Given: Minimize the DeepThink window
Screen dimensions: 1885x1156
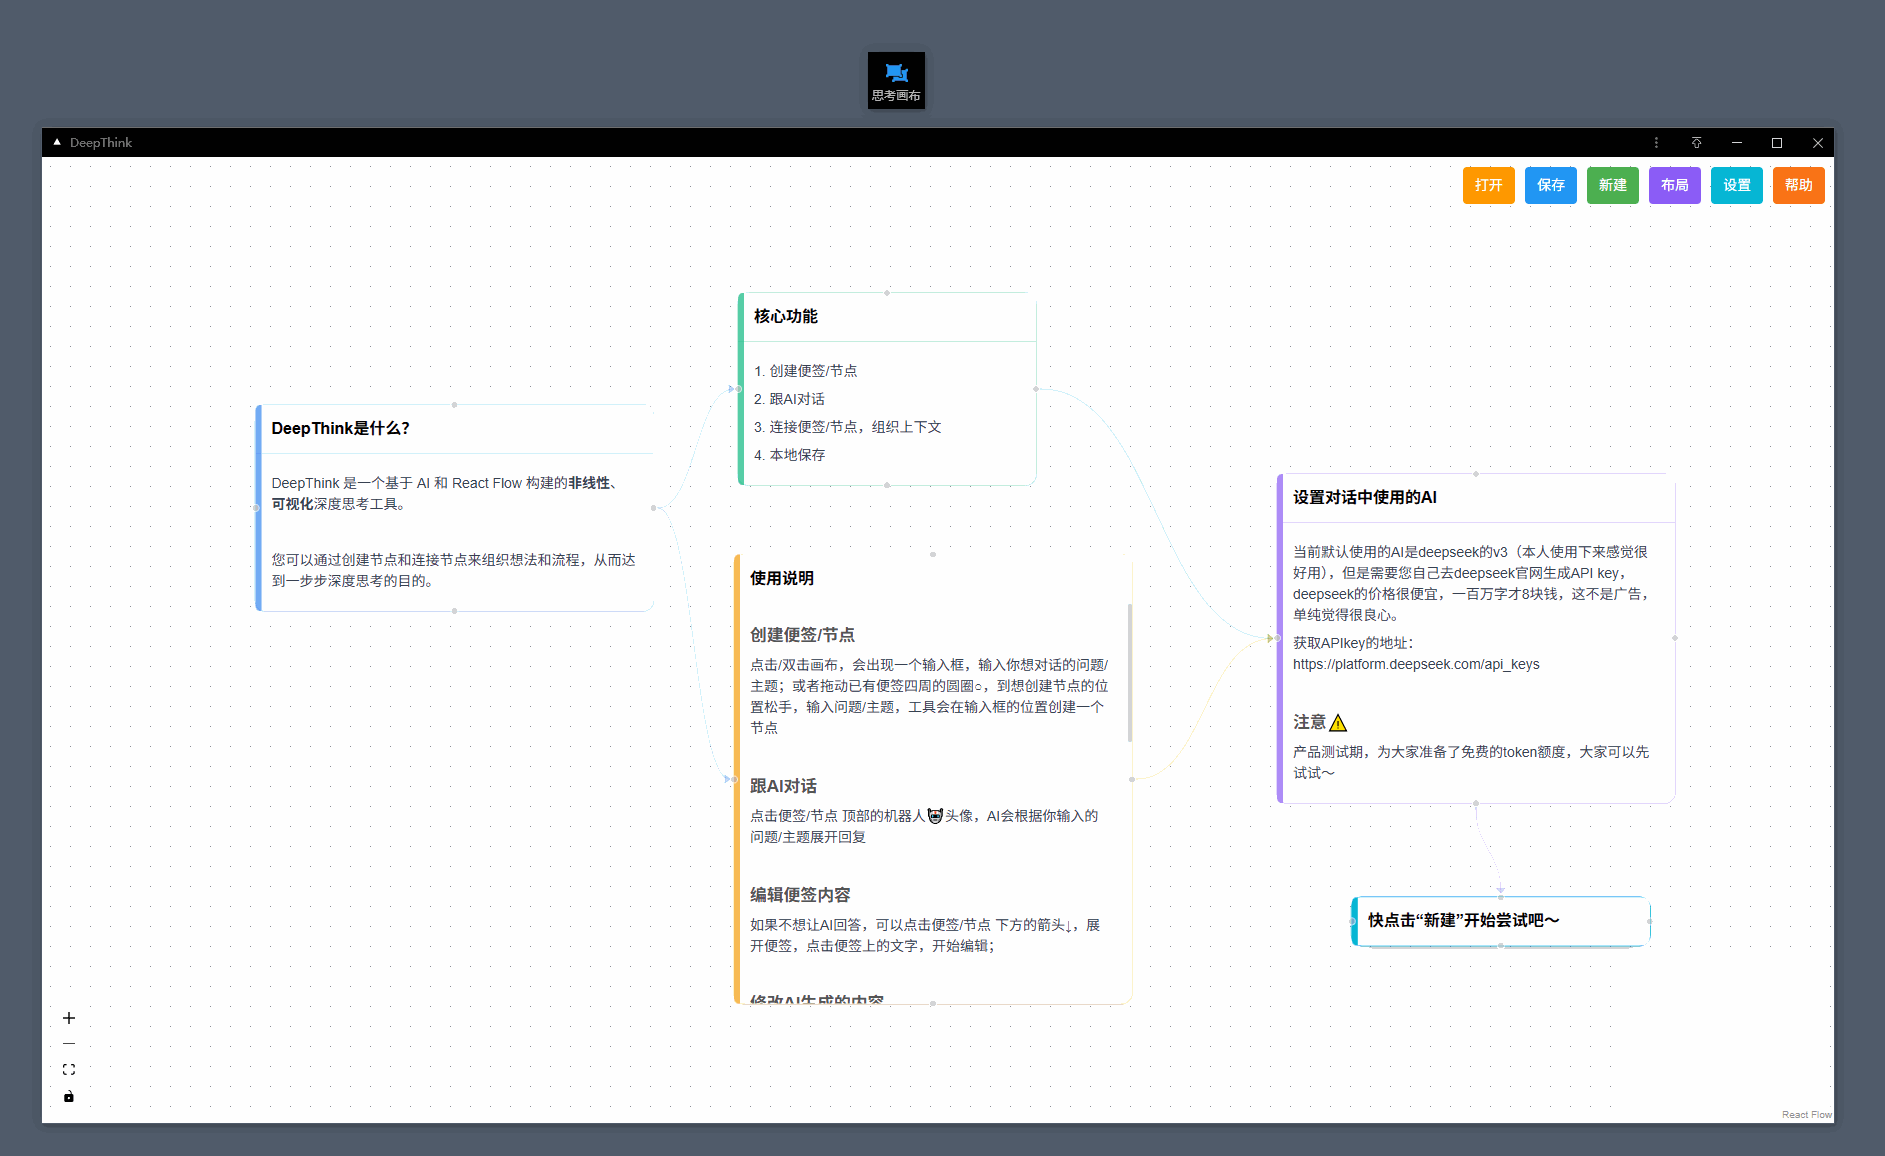Looking at the screenshot, I should pyautogui.click(x=1737, y=143).
